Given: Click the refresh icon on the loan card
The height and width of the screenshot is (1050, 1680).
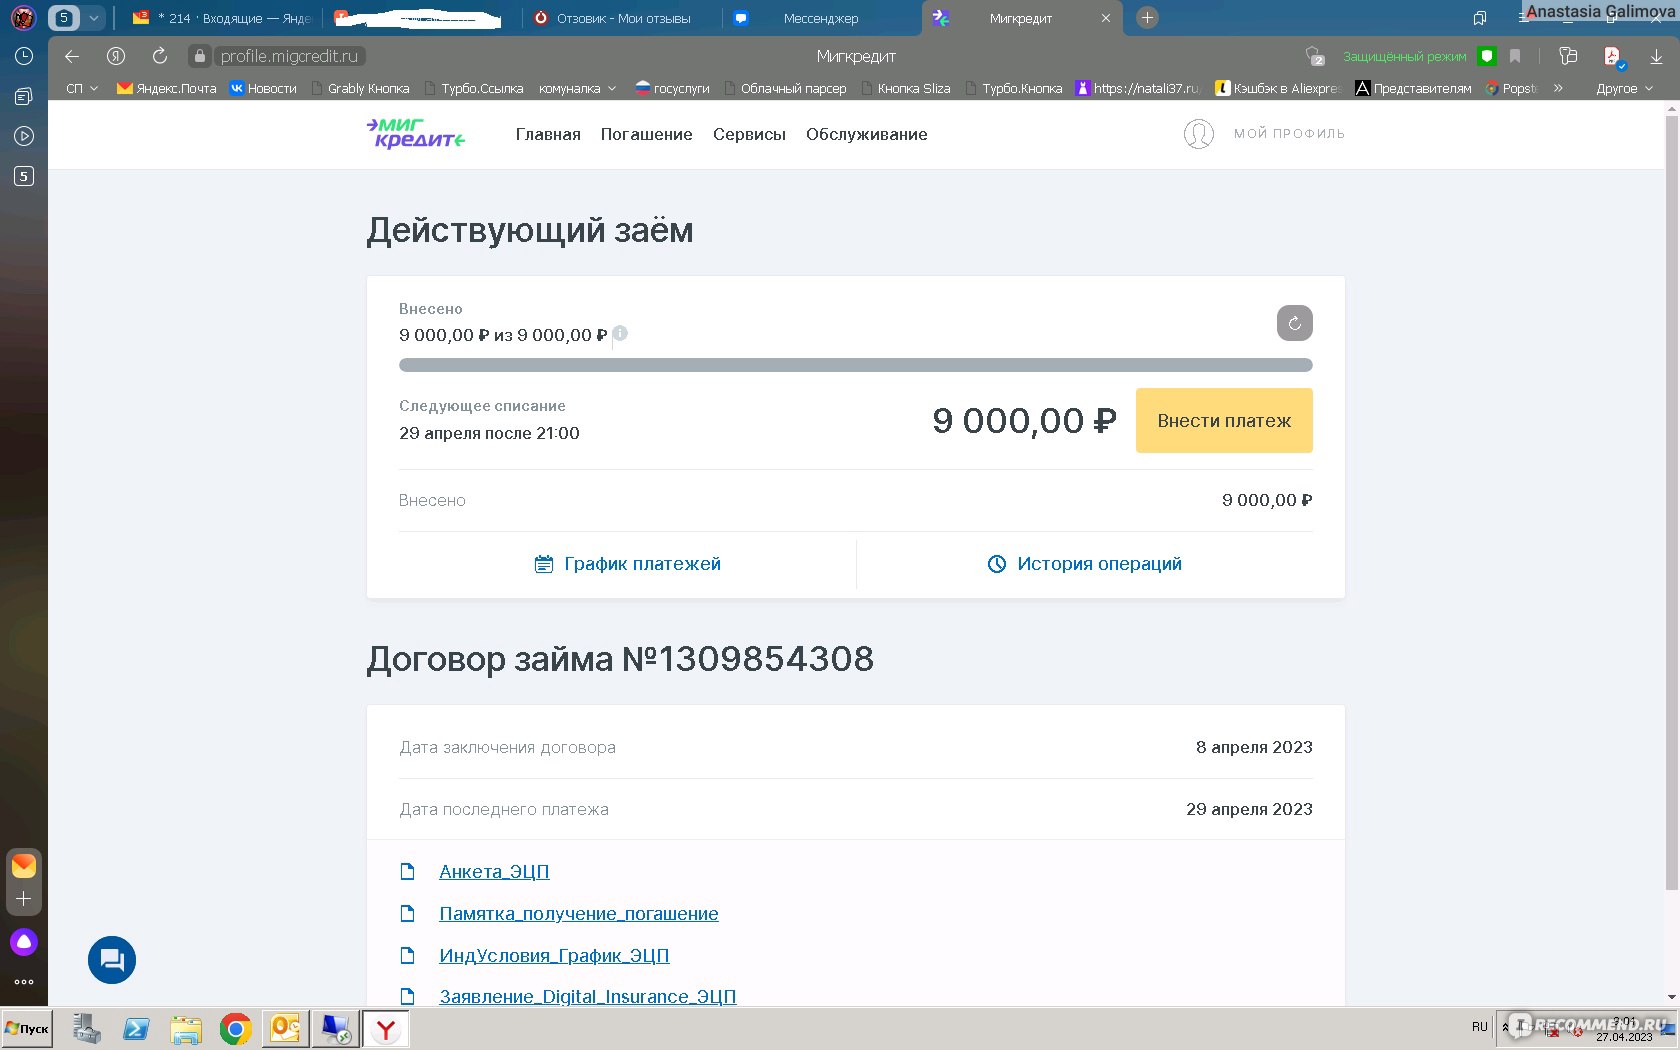Looking at the screenshot, I should 1294,323.
